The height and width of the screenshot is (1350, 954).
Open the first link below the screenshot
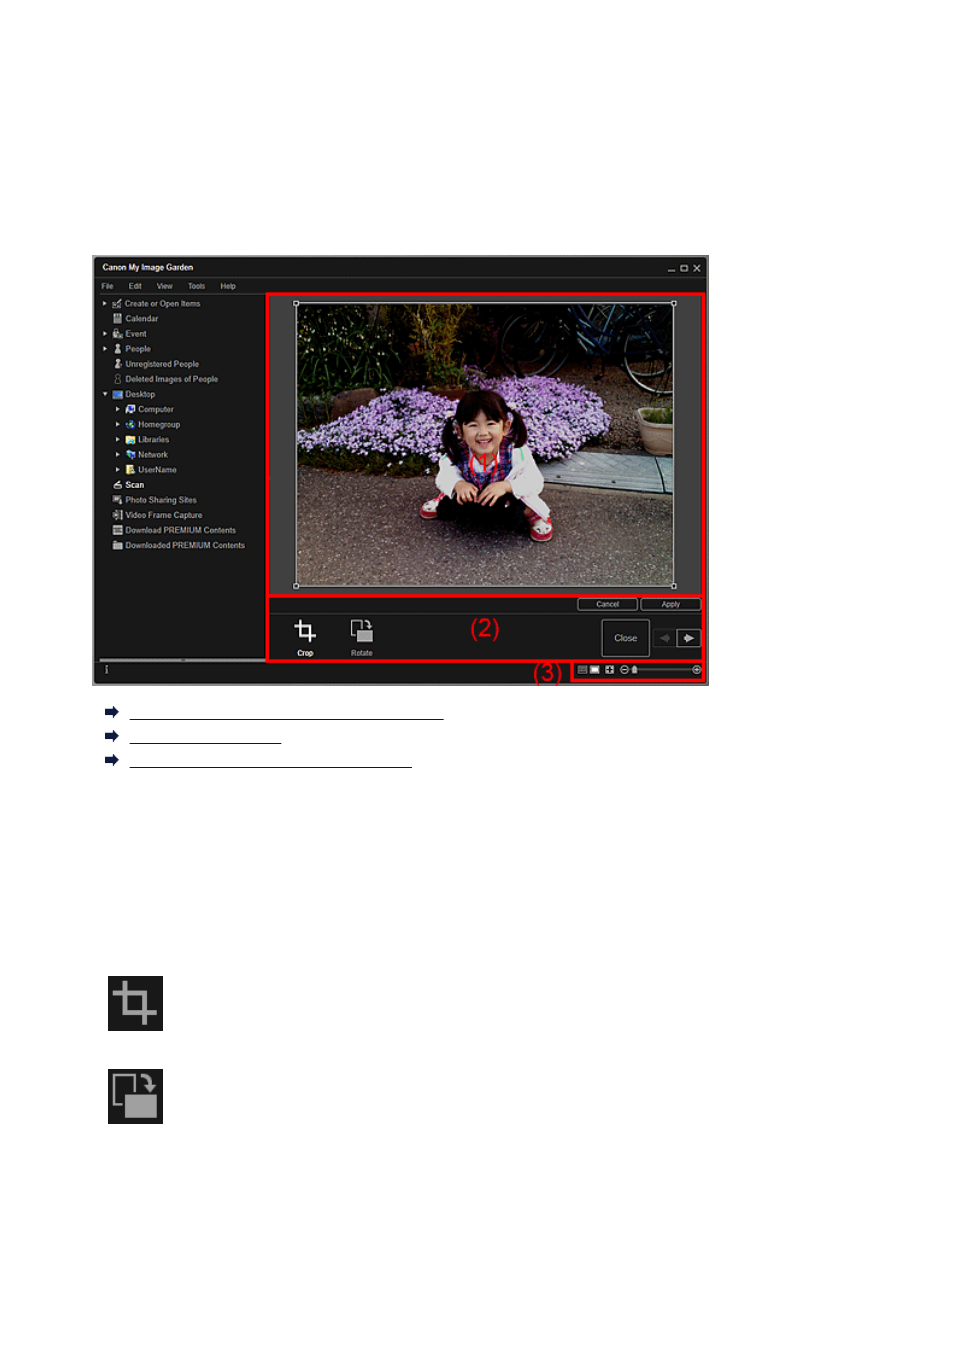286,713
